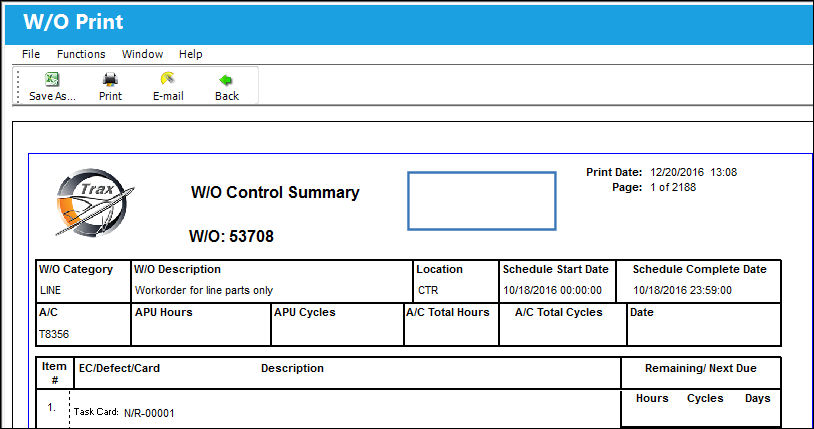Viewport: 814px width, 429px height.
Task: Click the Days sub-header
Action: pyautogui.click(x=757, y=398)
